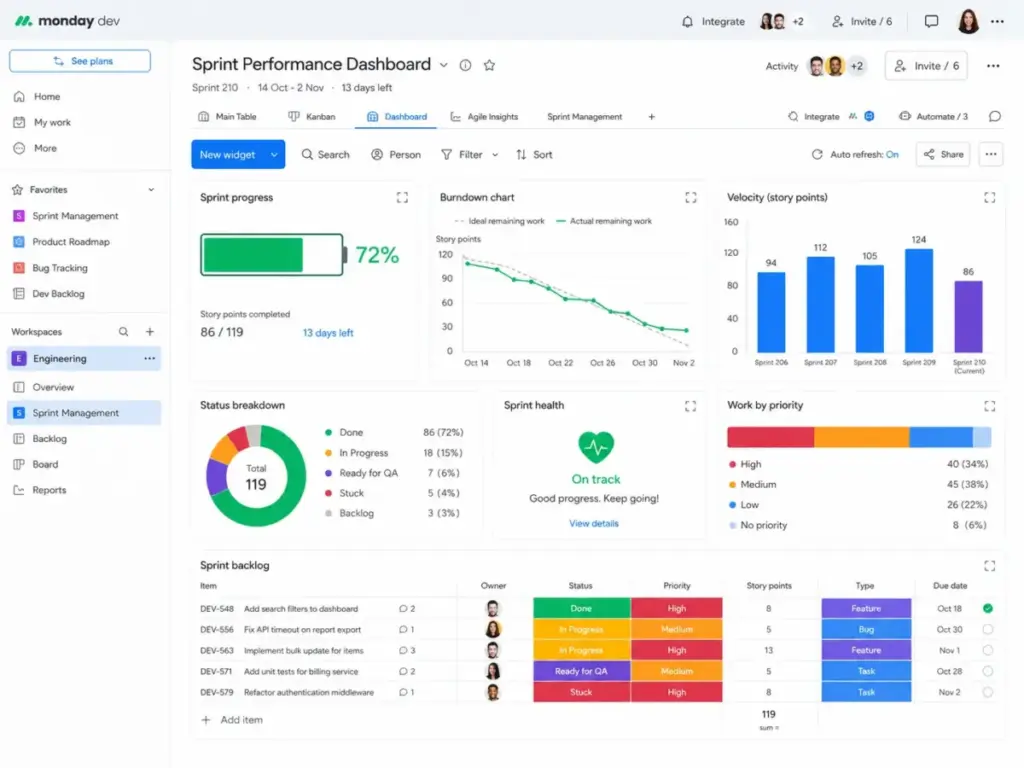Click Invite / 6 button in dashboard header
This screenshot has width=1024, height=768.
pyautogui.click(x=926, y=66)
